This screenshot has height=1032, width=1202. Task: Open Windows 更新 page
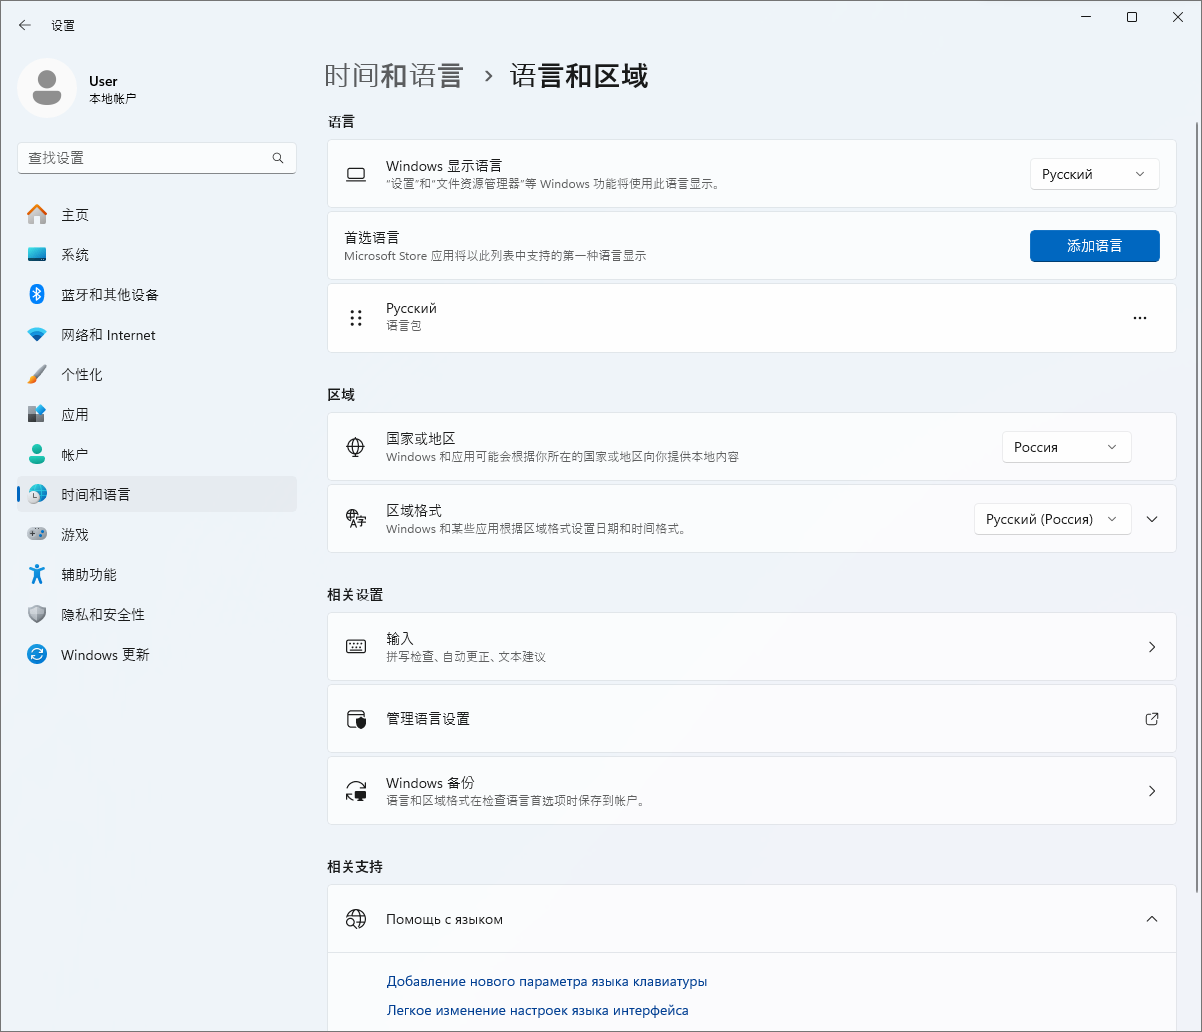point(157,654)
